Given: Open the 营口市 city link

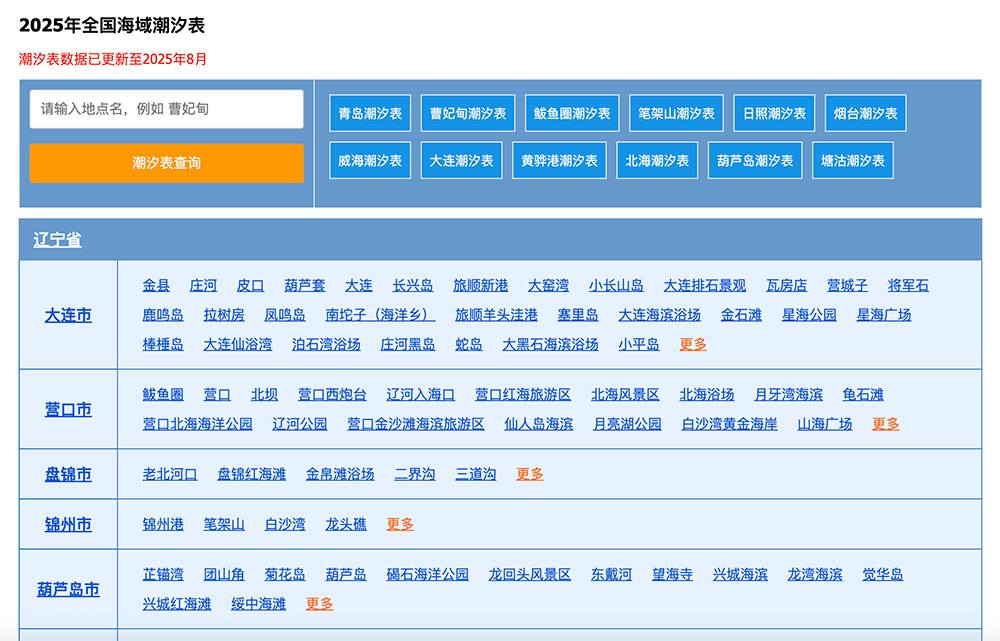Looking at the screenshot, I should click(x=68, y=409).
